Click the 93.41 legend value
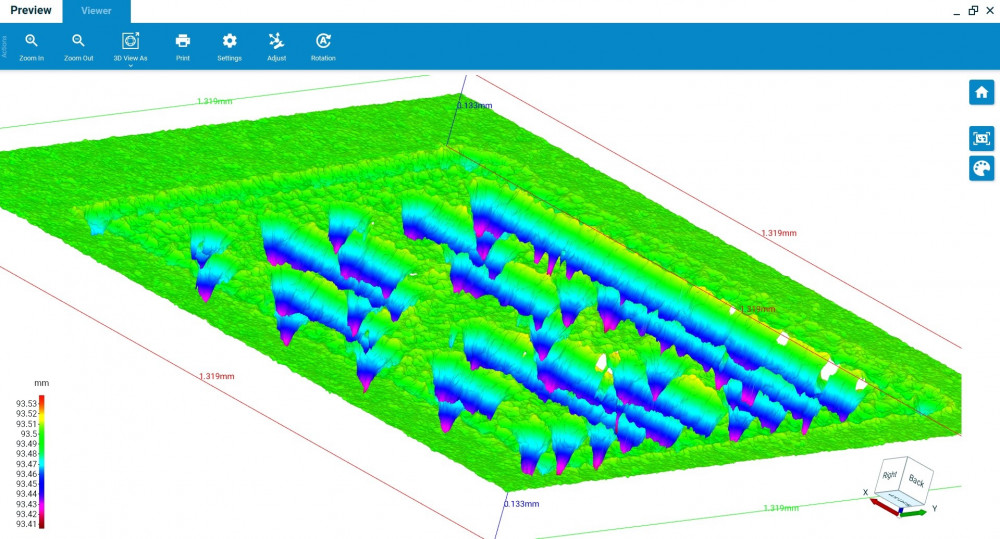1000x539 pixels. pos(27,524)
